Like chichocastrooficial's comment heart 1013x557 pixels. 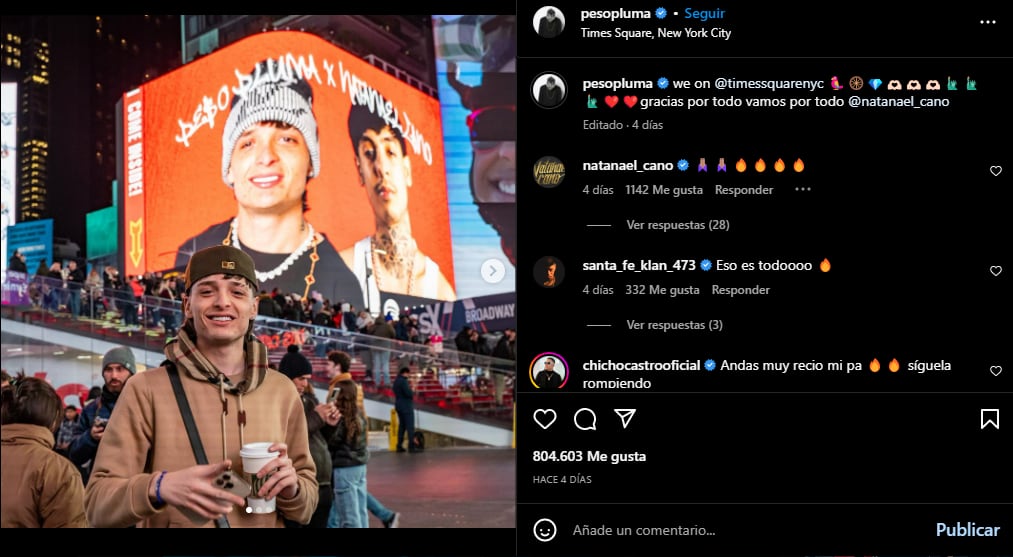point(996,370)
